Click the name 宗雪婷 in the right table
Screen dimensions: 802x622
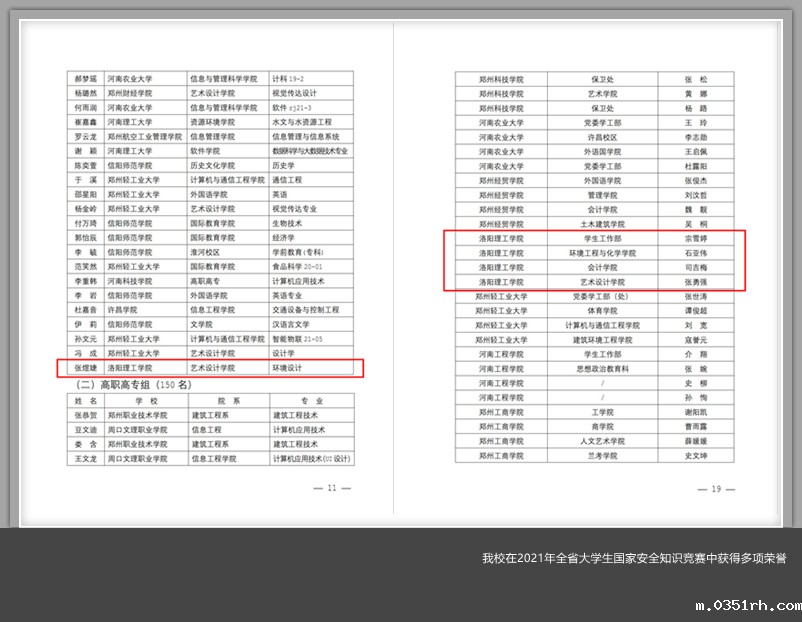(x=695, y=240)
